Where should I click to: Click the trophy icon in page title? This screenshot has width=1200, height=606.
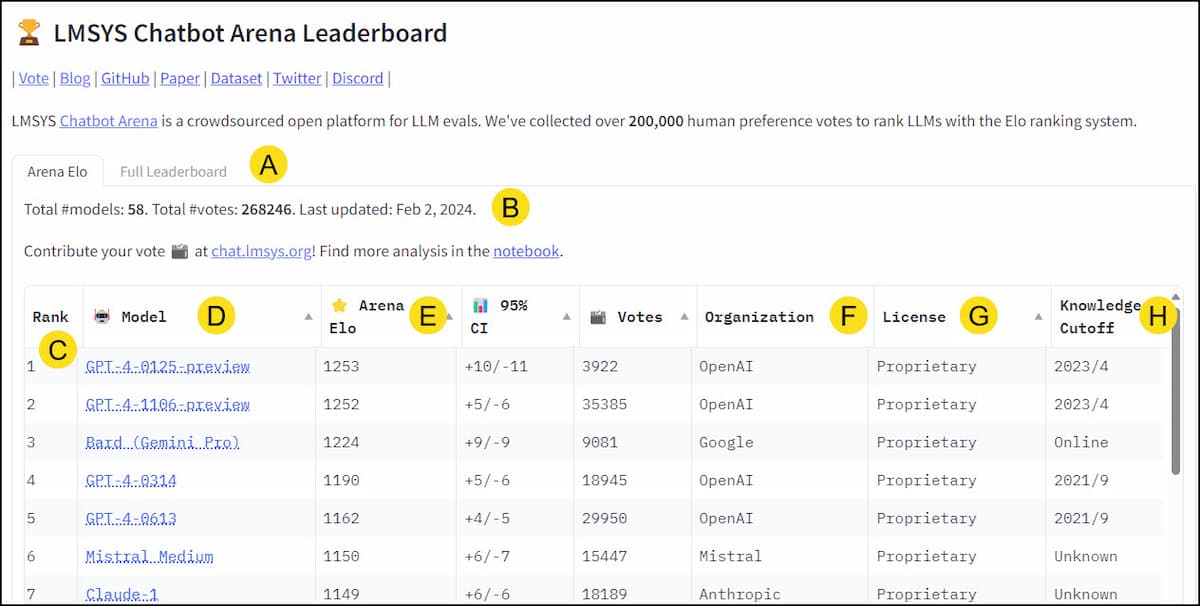[x=29, y=33]
